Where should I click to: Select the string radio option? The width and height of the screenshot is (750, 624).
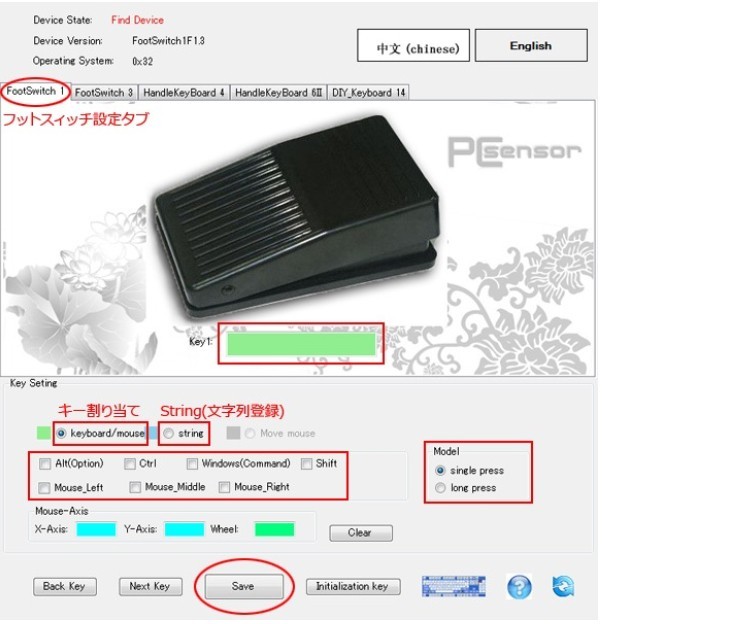pos(168,433)
